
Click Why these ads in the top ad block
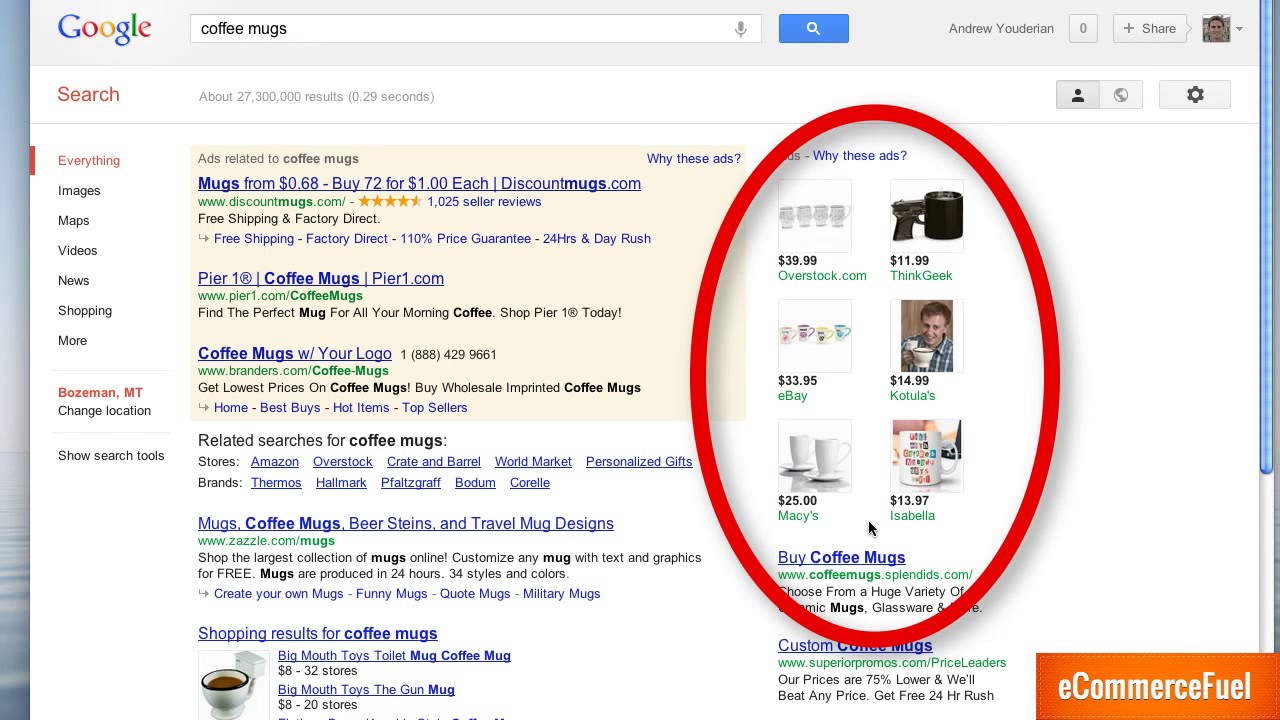(693, 158)
